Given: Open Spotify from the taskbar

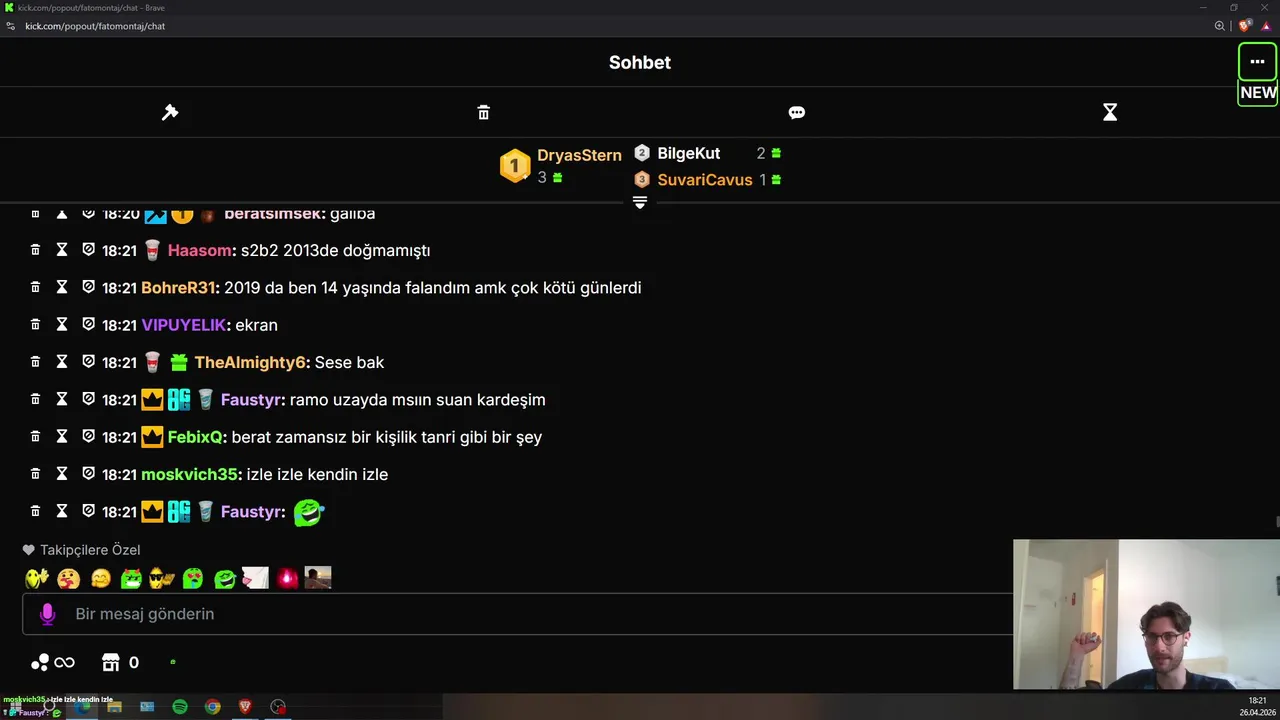Looking at the screenshot, I should (x=180, y=707).
